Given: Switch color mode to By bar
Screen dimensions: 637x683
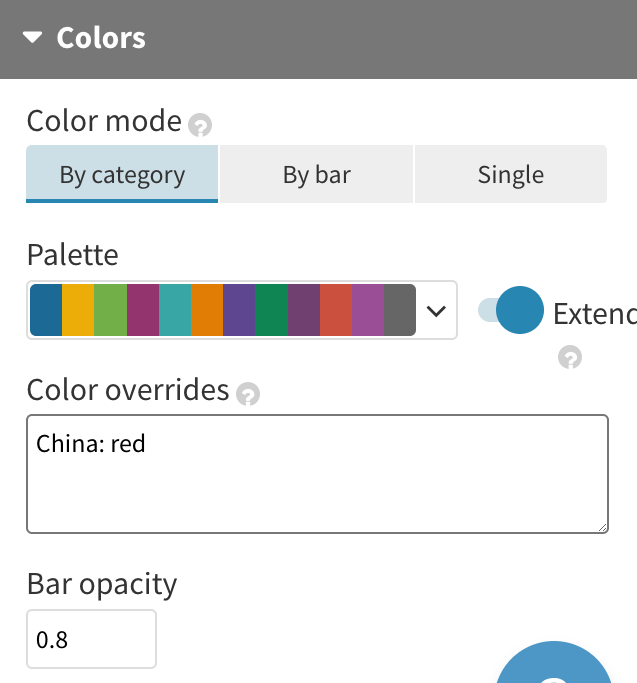Looking at the screenshot, I should click(x=316, y=175).
